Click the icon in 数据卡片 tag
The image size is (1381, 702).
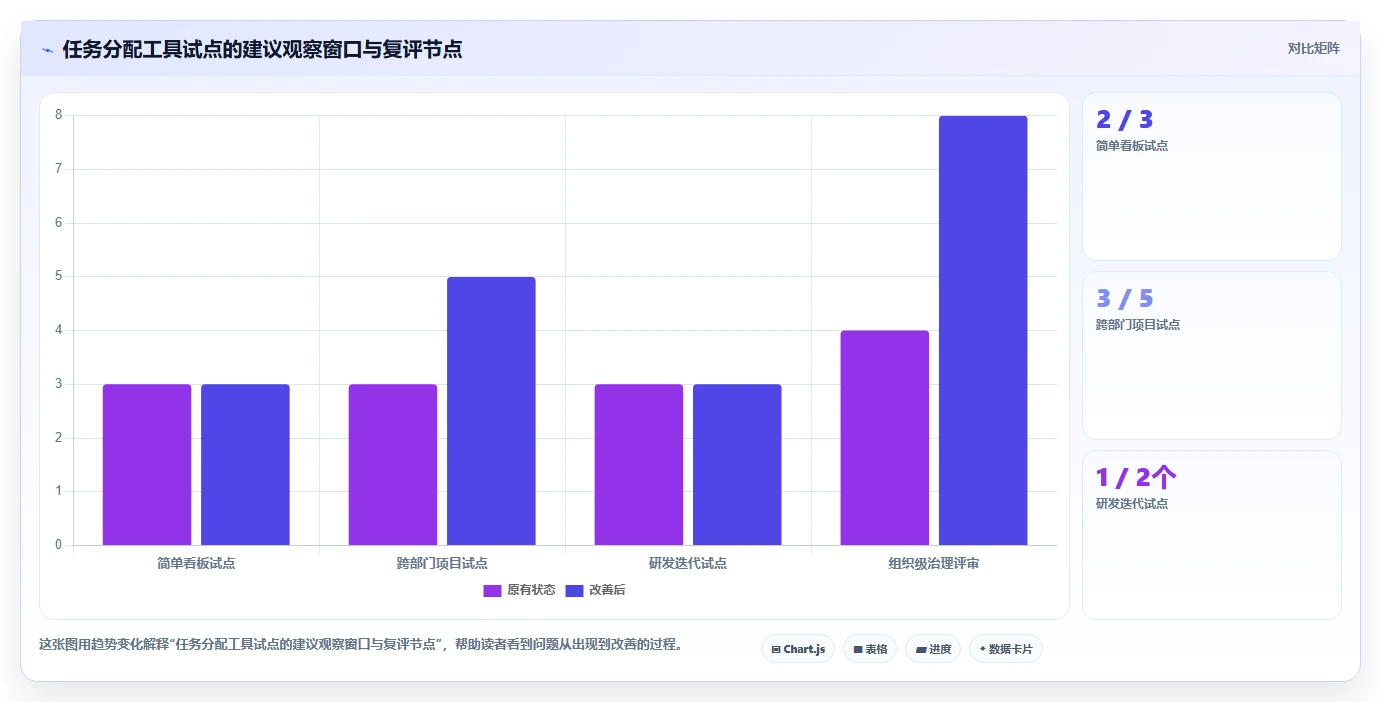(x=982, y=650)
